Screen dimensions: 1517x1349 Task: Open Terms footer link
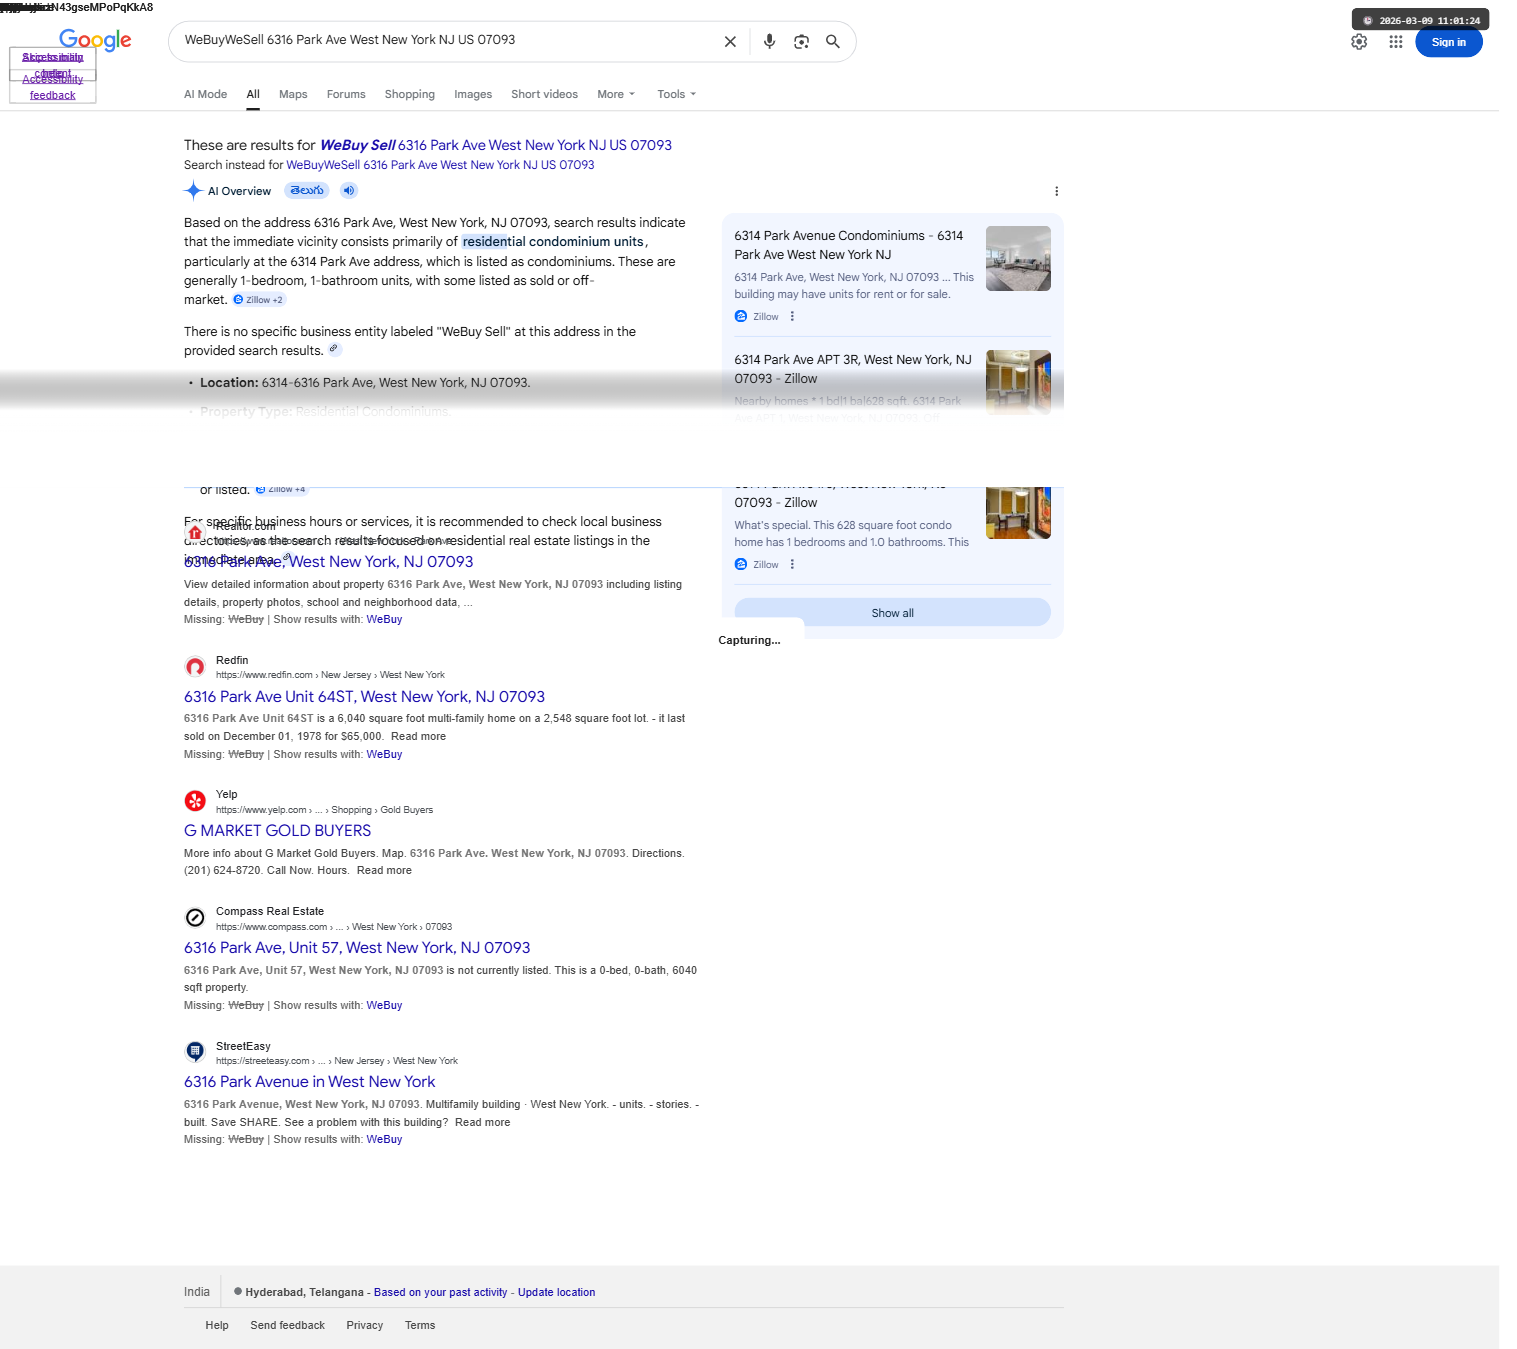[x=420, y=1325]
